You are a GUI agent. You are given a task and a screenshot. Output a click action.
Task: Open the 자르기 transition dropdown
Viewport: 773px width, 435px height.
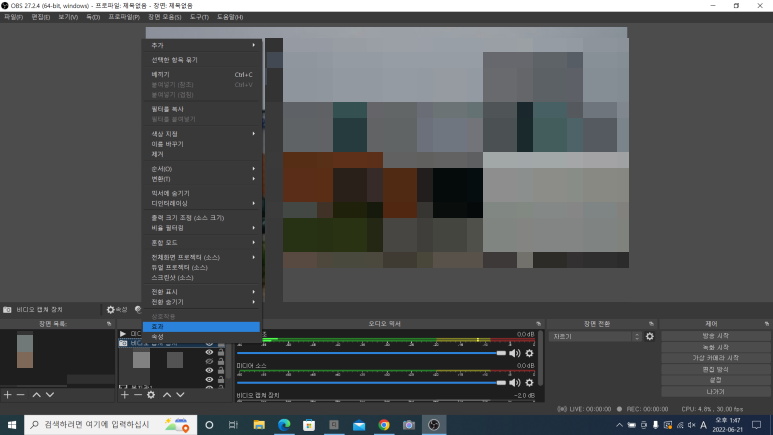click(590, 336)
